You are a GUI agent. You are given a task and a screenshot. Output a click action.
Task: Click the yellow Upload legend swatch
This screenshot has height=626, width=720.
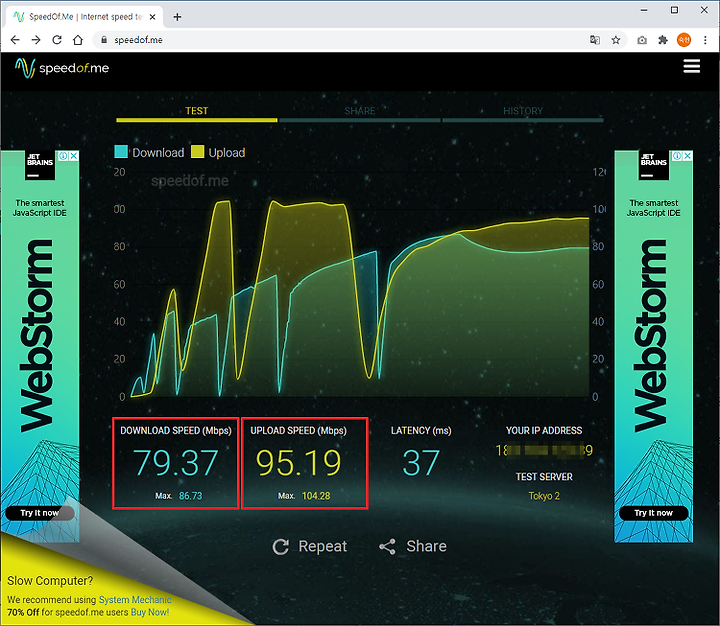(x=197, y=152)
